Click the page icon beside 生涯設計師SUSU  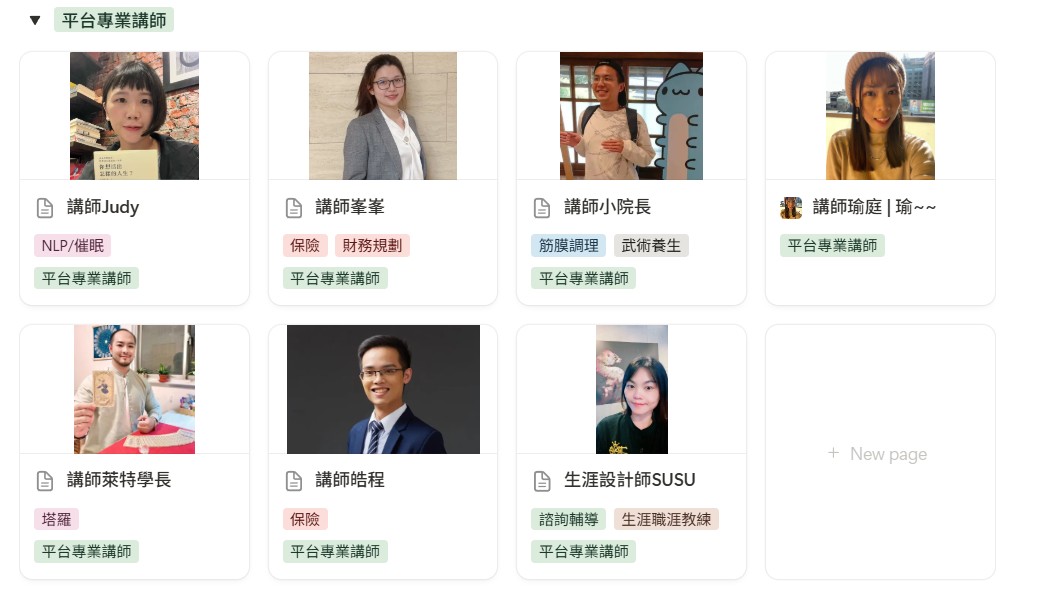tap(542, 481)
